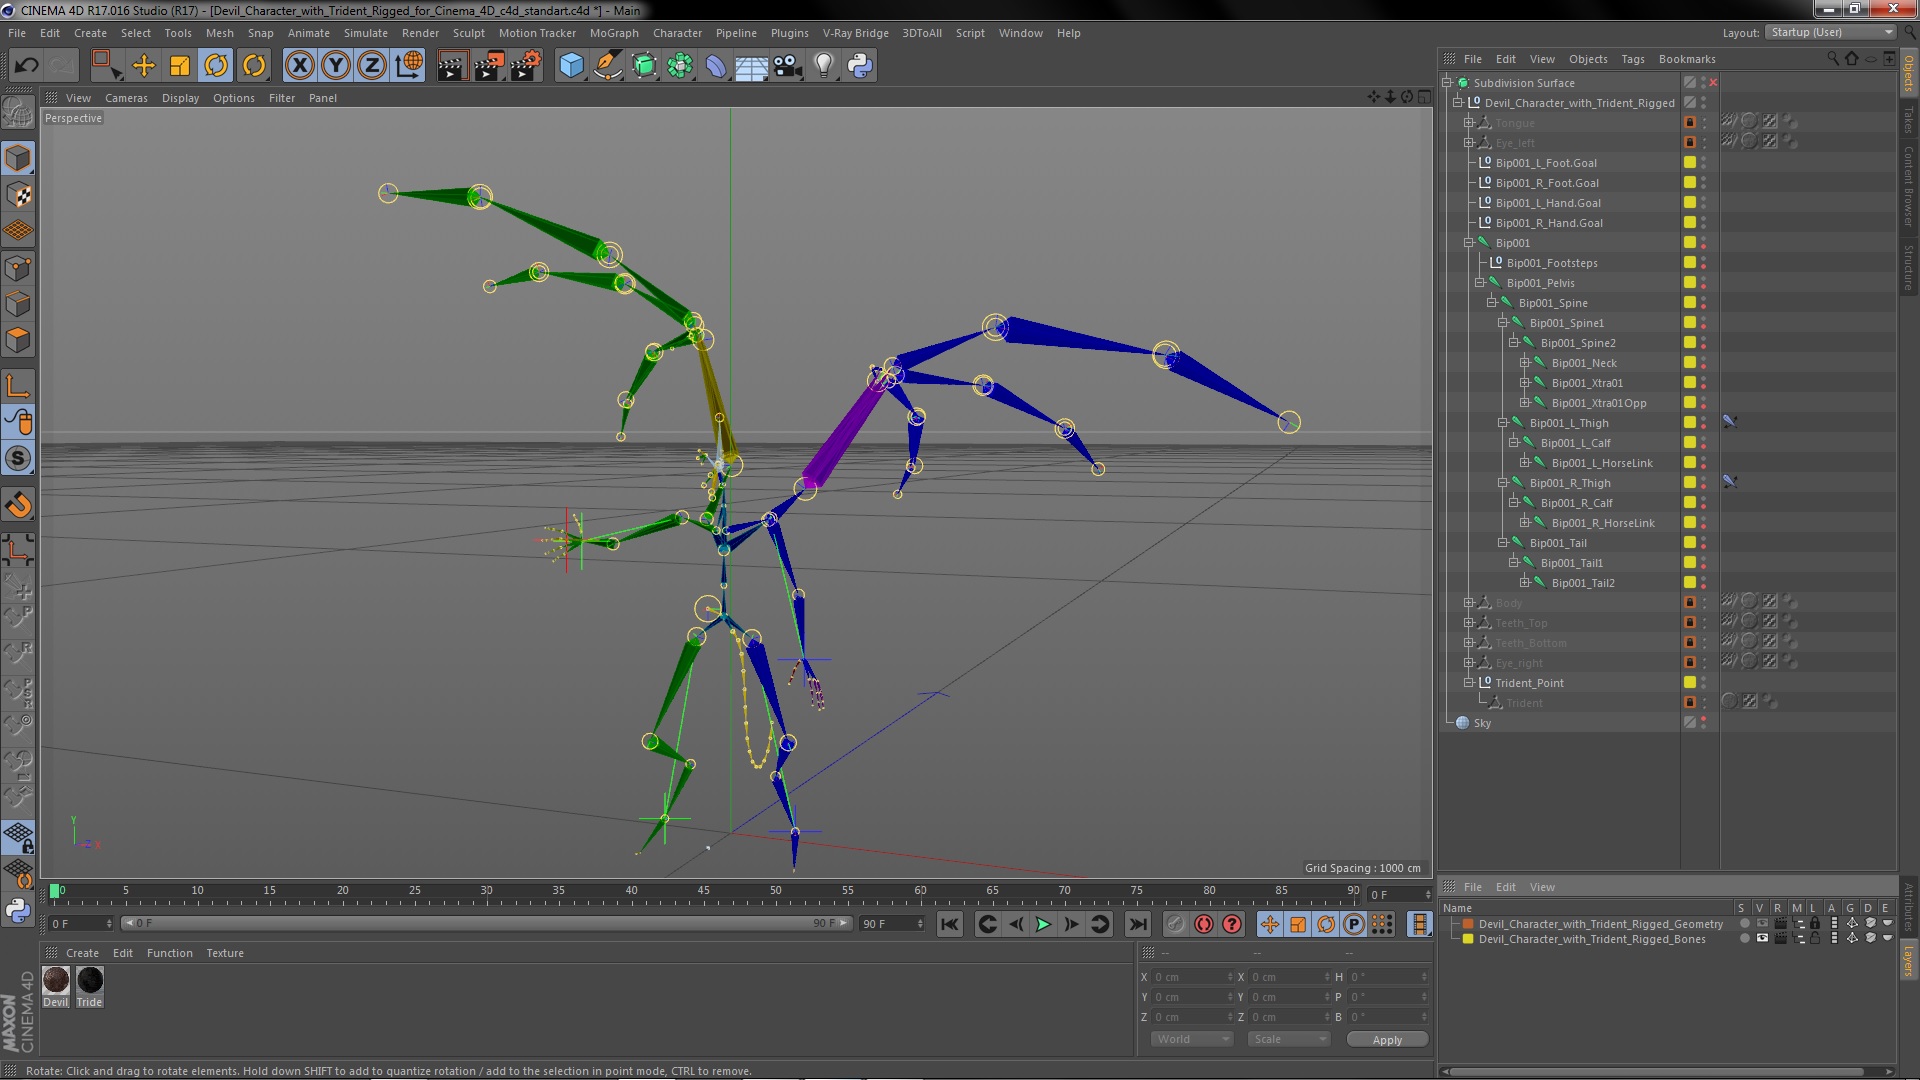The height and width of the screenshot is (1080, 1920).
Task: Open the spline pen tool icon
Action: click(x=607, y=66)
